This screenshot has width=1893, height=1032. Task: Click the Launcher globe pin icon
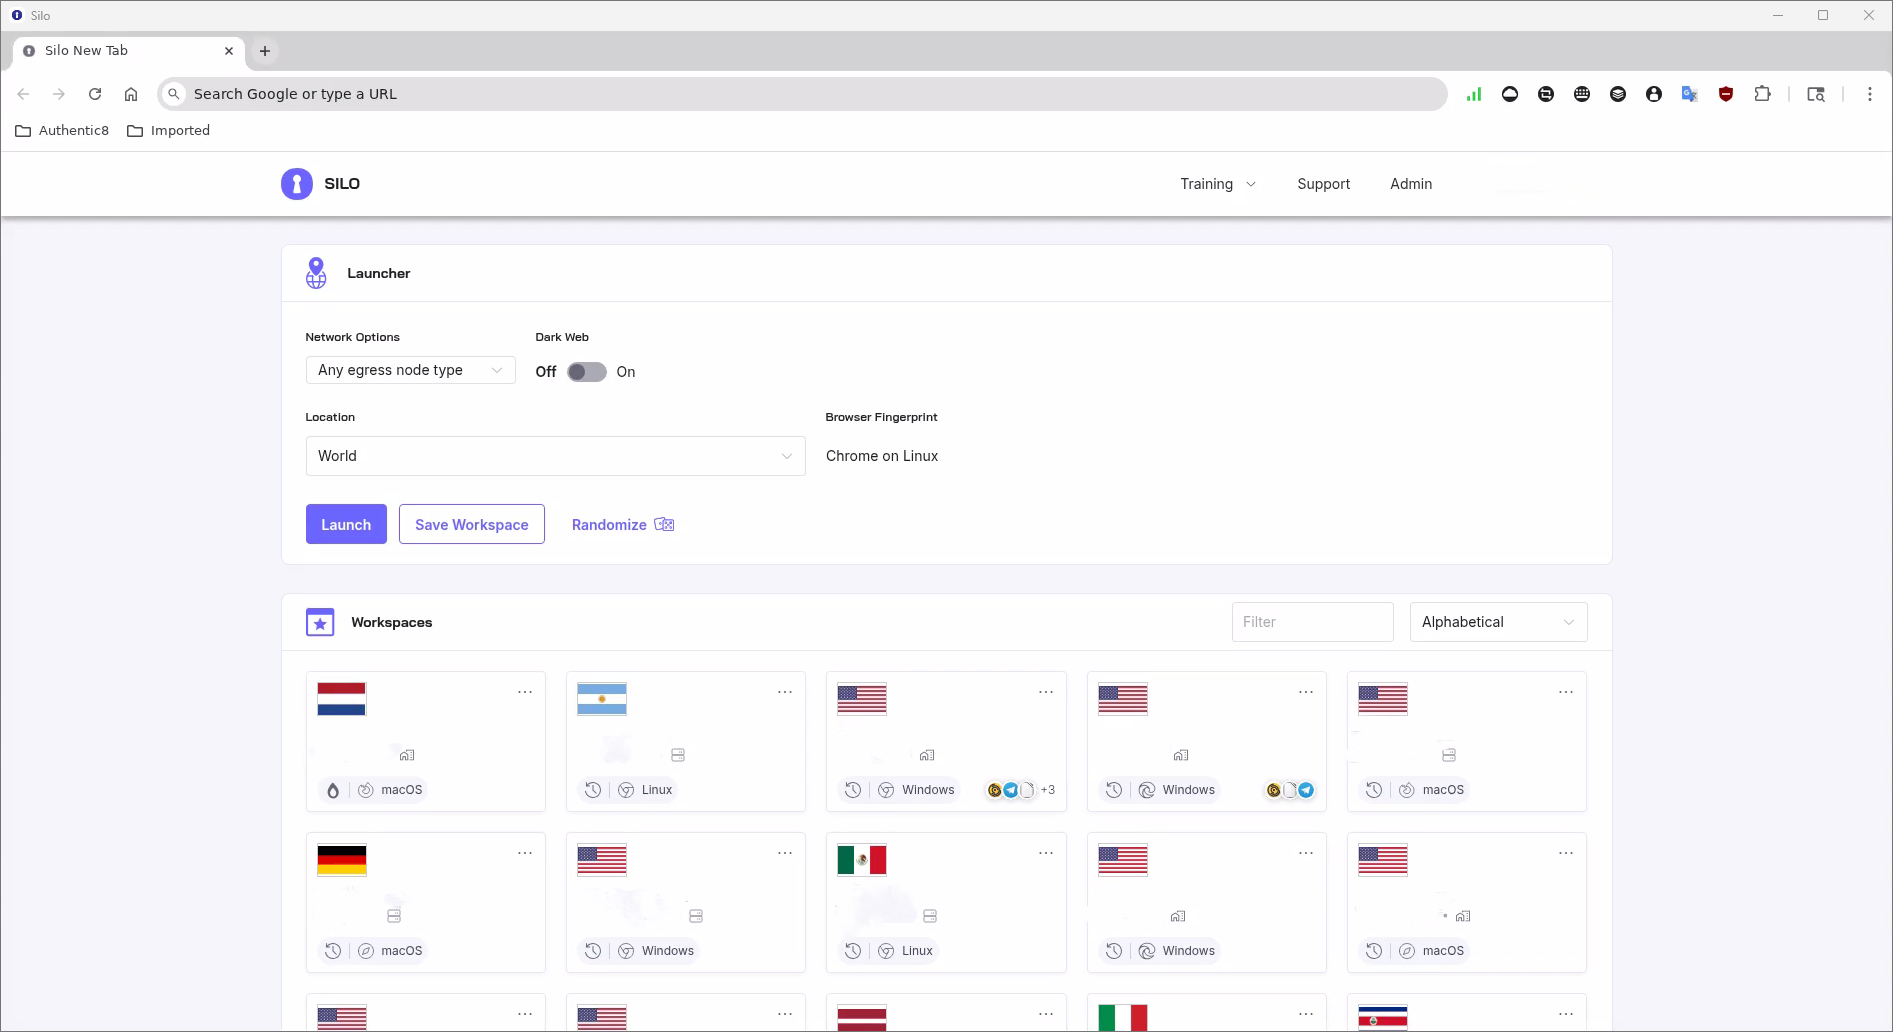(316, 273)
